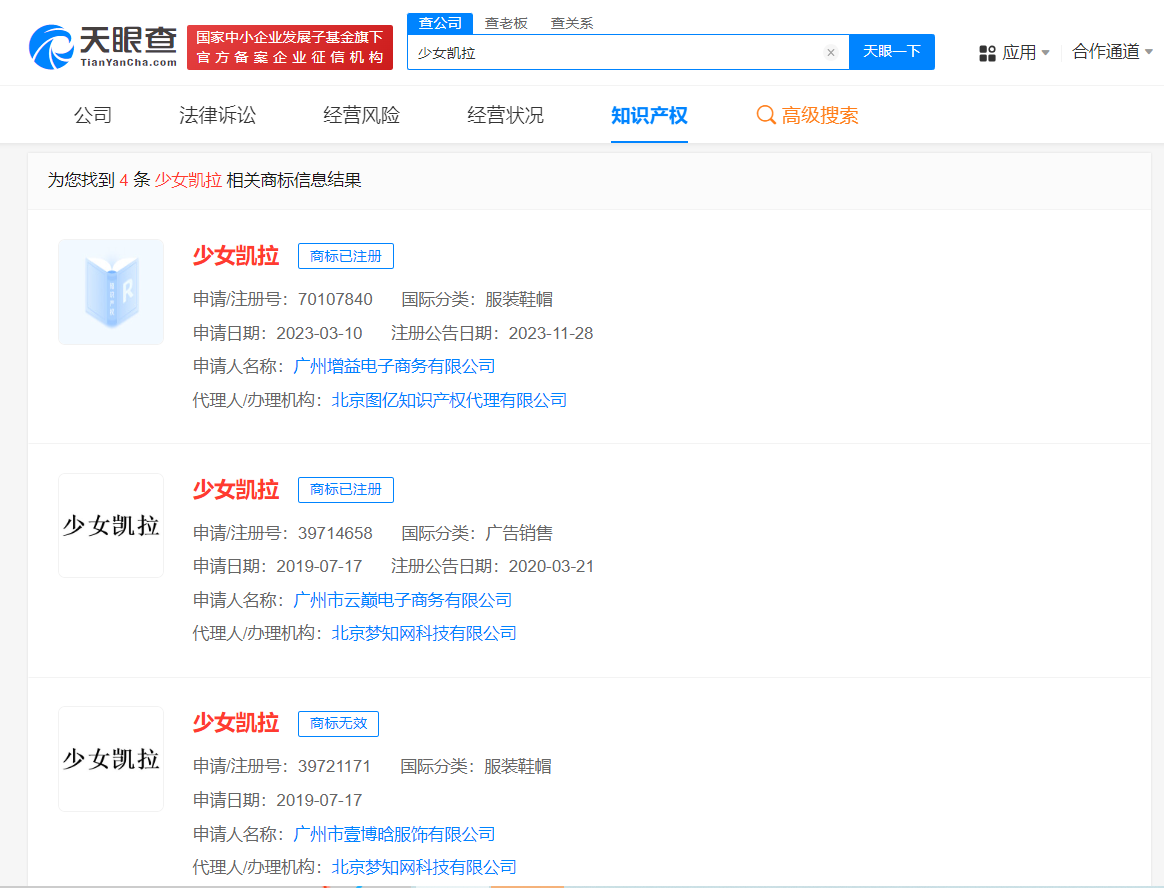Image resolution: width=1164 pixels, height=888 pixels.
Task: Click the 商标已注册 status label on first result
Action: pos(345,255)
